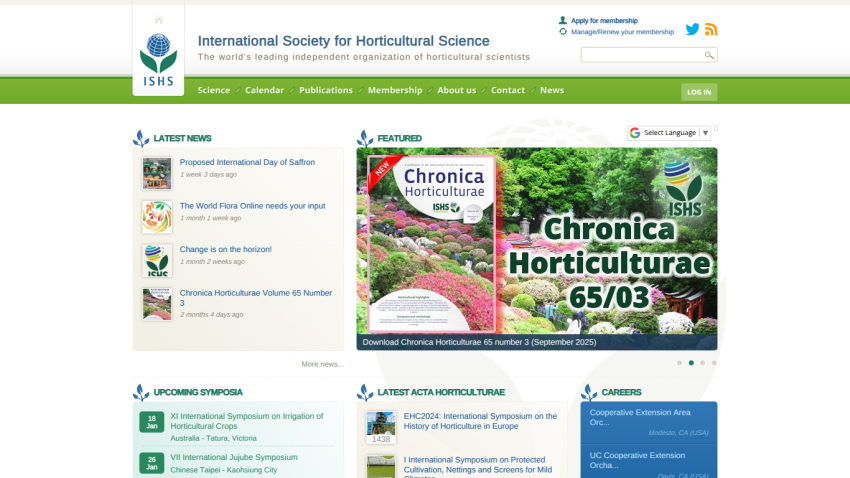This screenshot has width=850, height=478.
Task: Click the home icon above the ISHS logo
Action: click(x=159, y=20)
